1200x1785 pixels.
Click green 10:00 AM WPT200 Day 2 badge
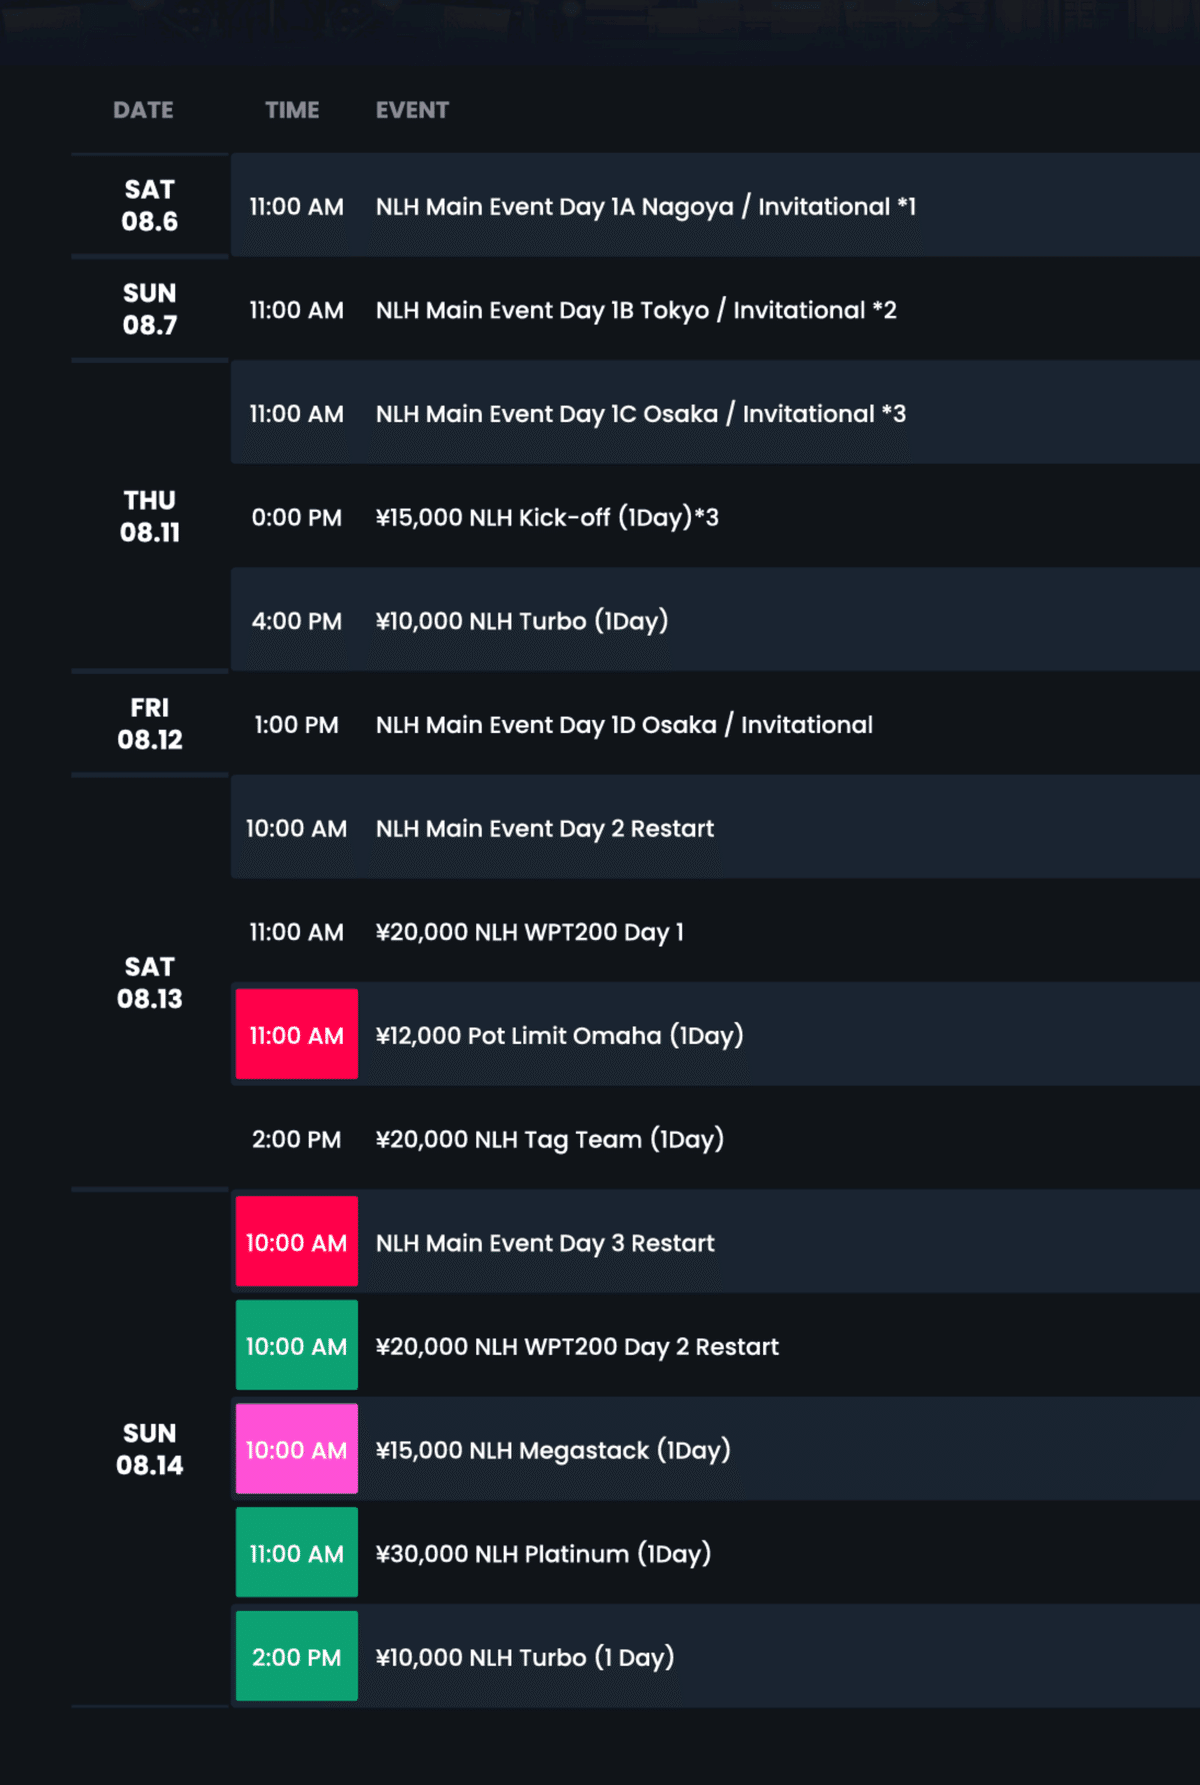(x=296, y=1345)
